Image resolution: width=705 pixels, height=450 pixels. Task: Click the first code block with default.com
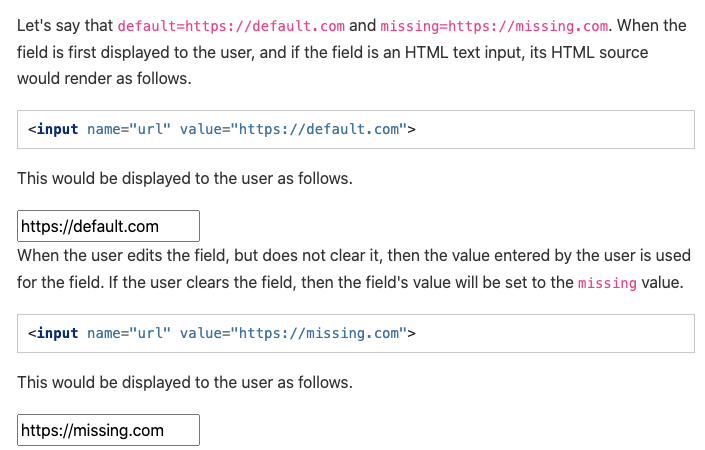click(356, 129)
